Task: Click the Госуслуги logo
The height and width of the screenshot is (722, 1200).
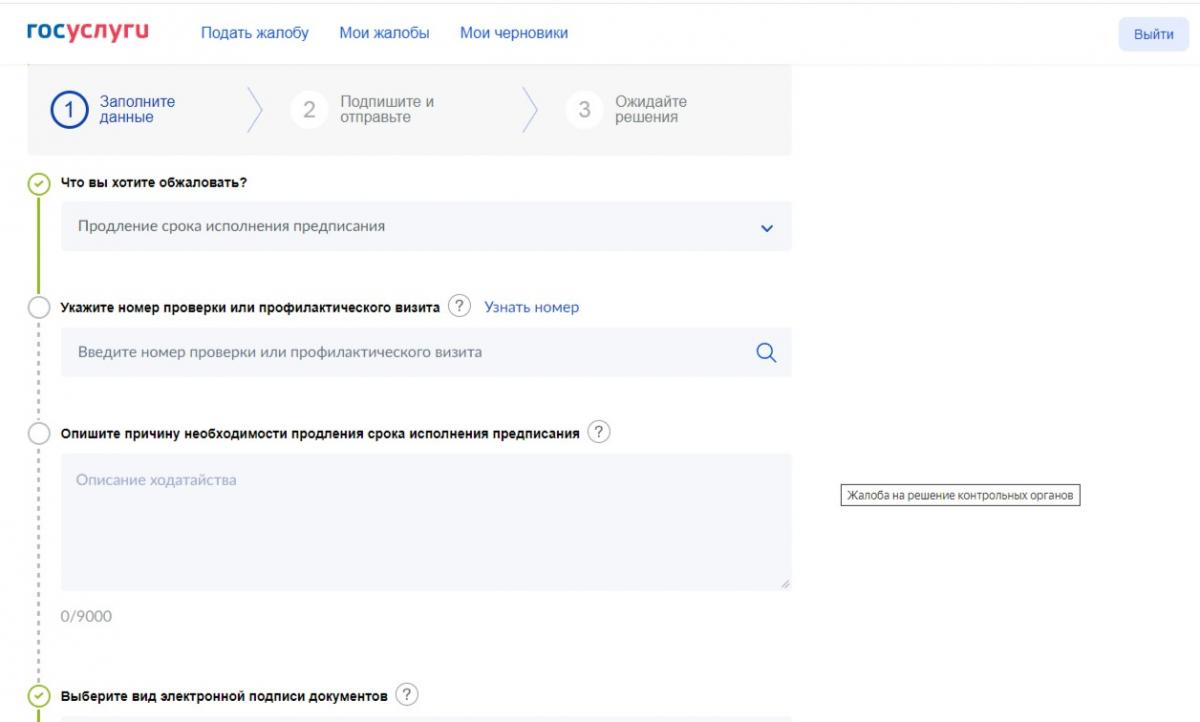Action: 87,32
